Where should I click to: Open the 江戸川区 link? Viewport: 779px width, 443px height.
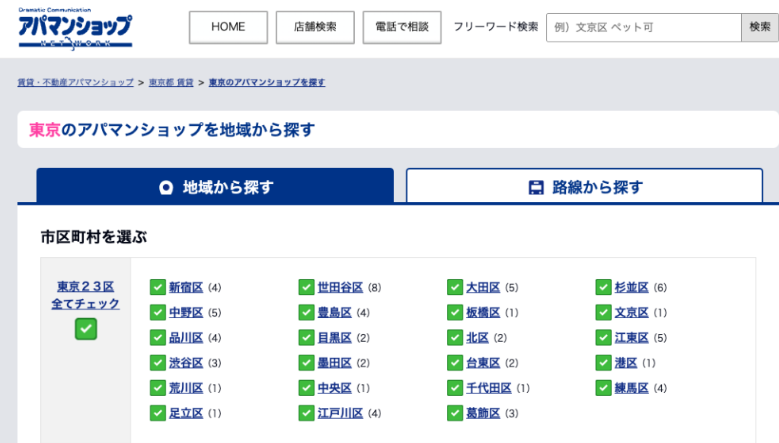tap(340, 414)
